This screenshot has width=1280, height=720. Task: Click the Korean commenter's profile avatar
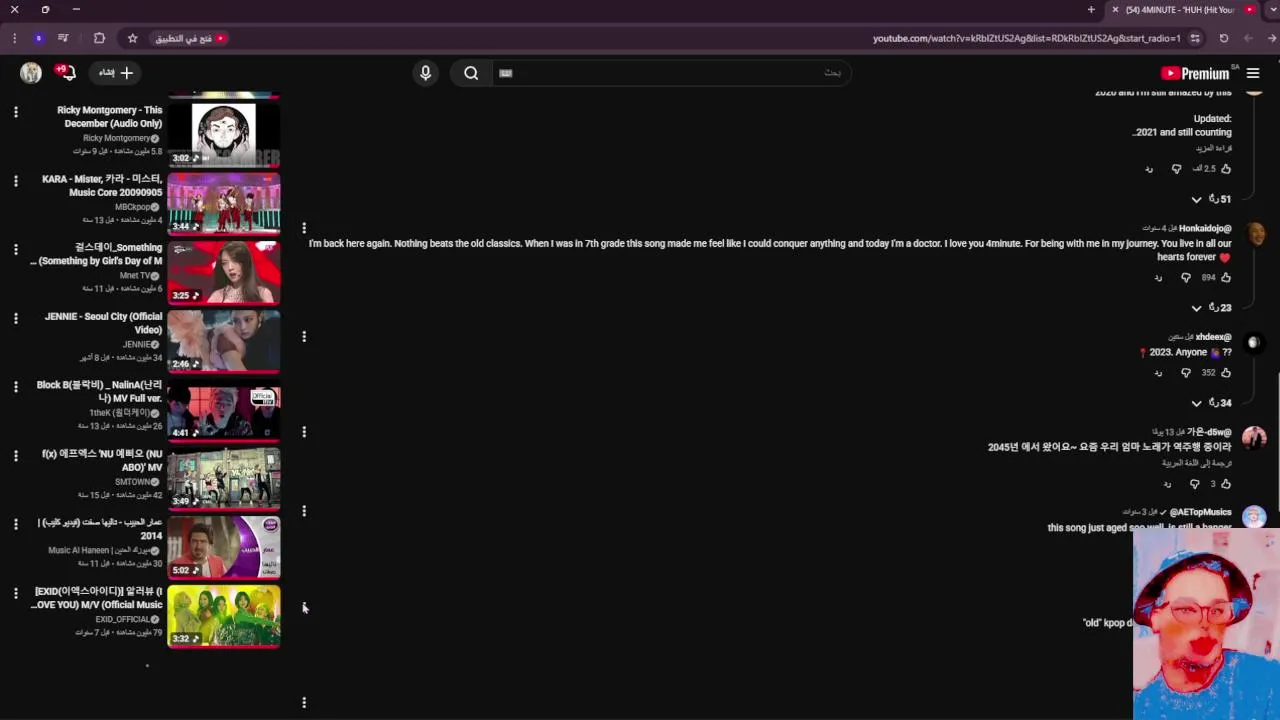tap(1254, 438)
